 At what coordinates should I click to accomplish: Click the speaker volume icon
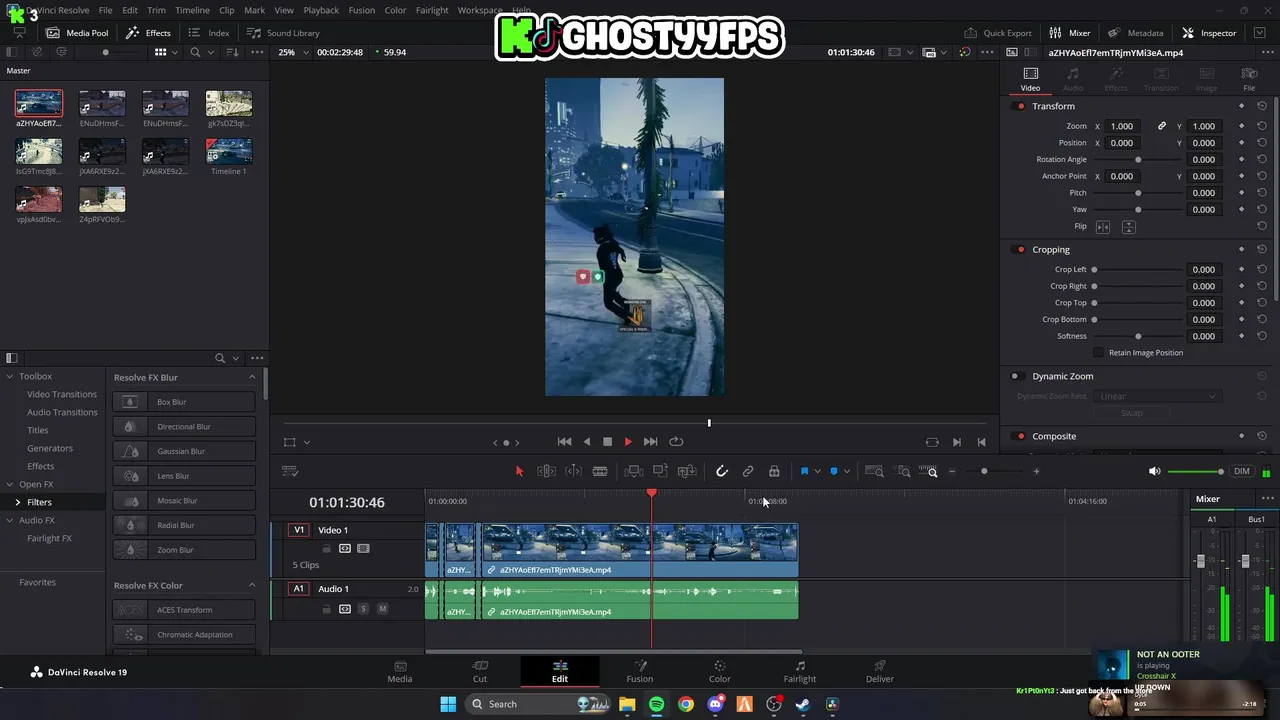1154,471
